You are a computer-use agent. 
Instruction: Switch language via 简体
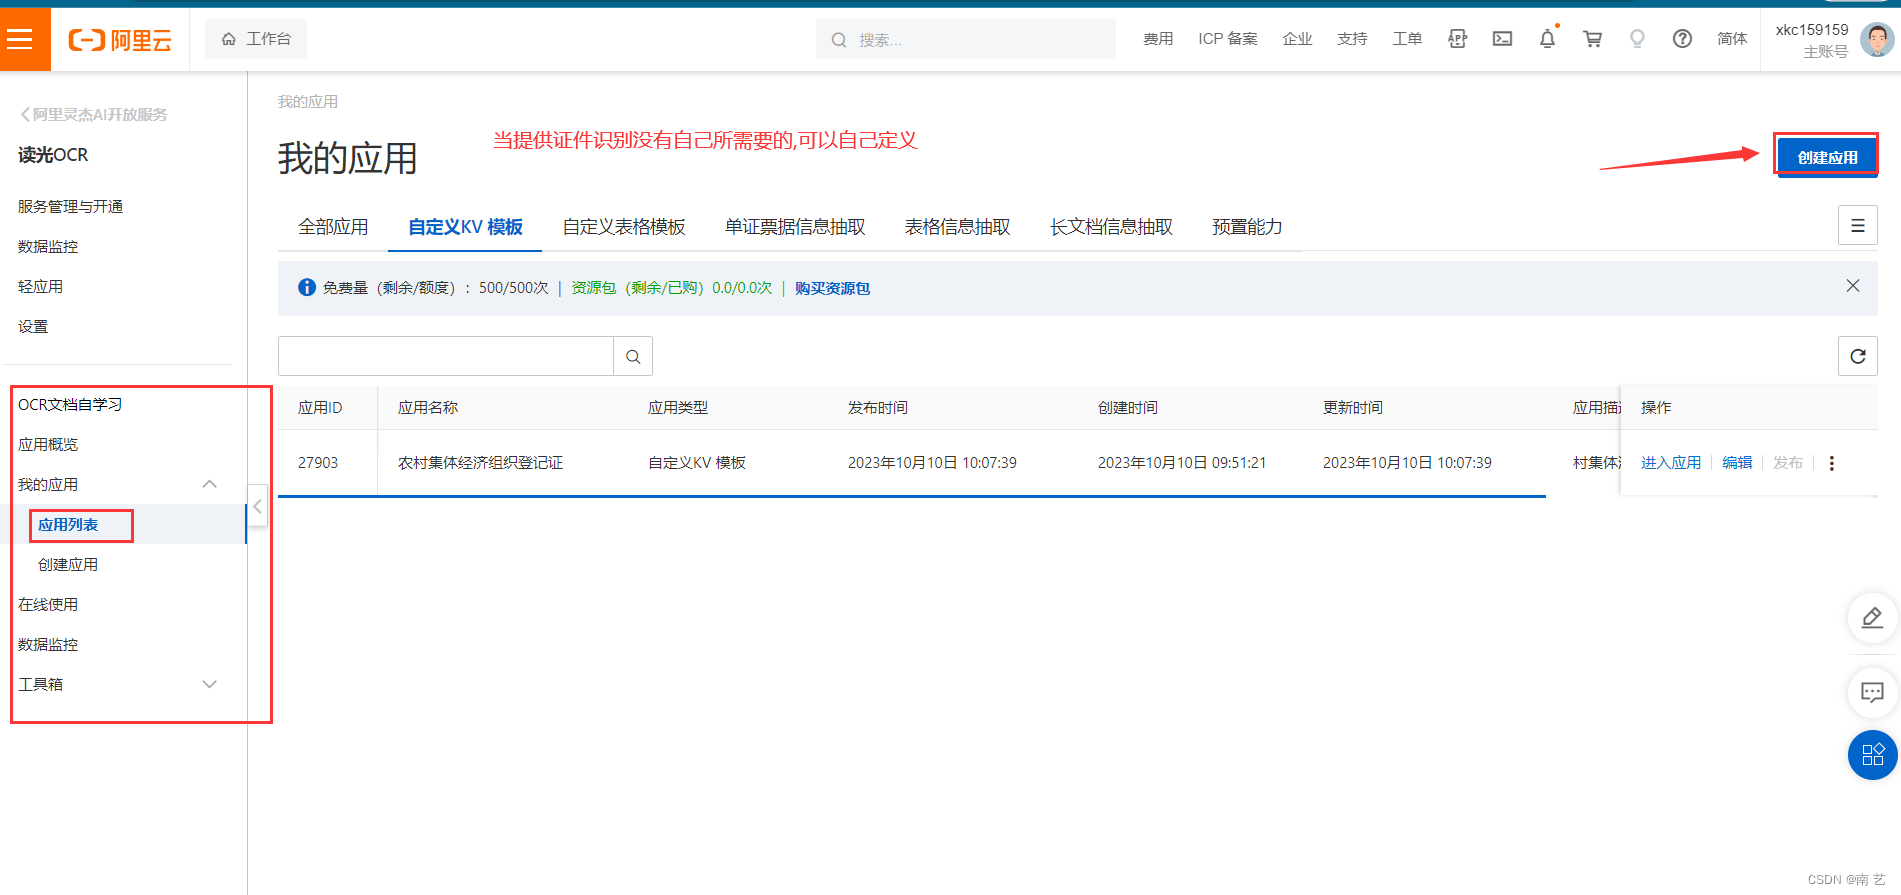pyautogui.click(x=1732, y=39)
